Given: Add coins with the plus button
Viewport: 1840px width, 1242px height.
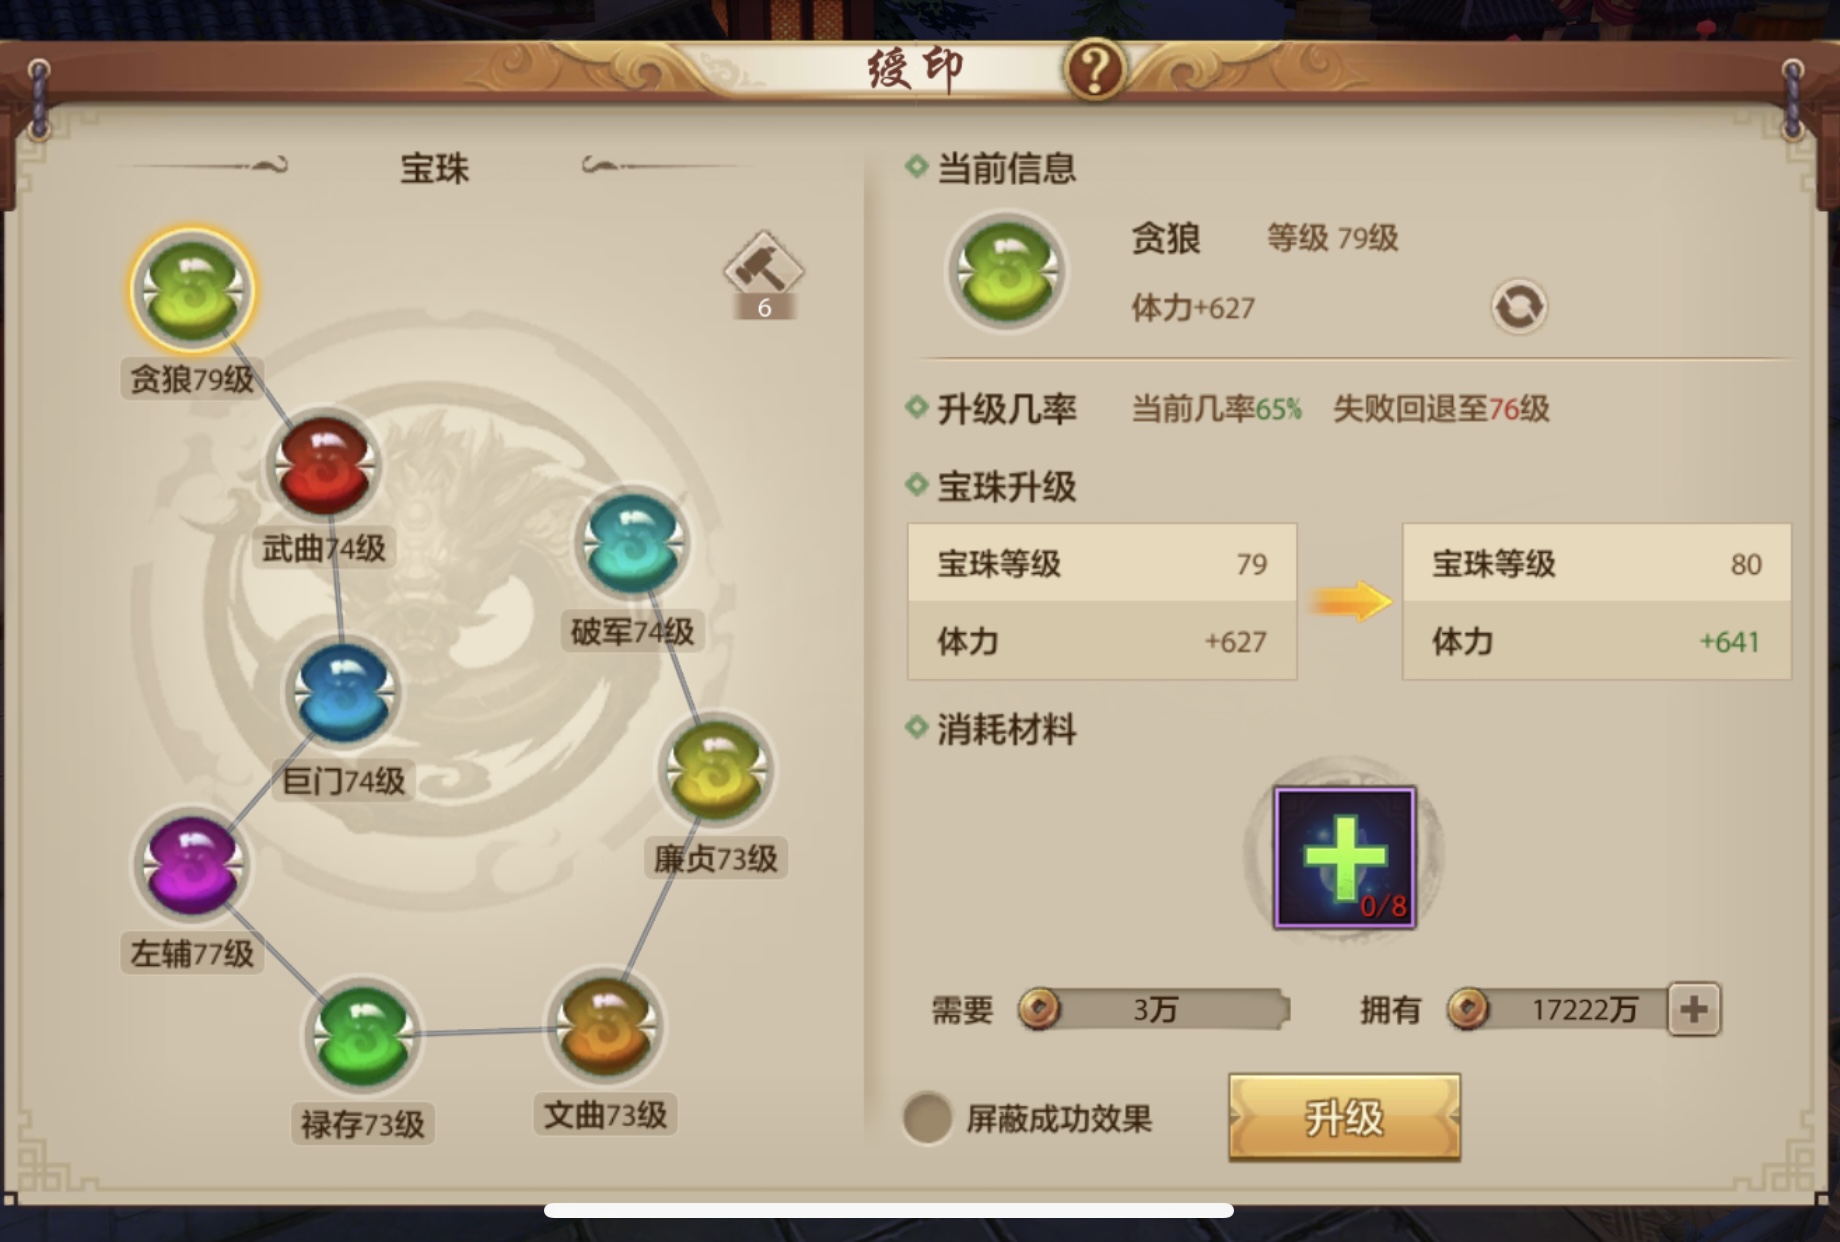Looking at the screenshot, I should (x=1694, y=1009).
